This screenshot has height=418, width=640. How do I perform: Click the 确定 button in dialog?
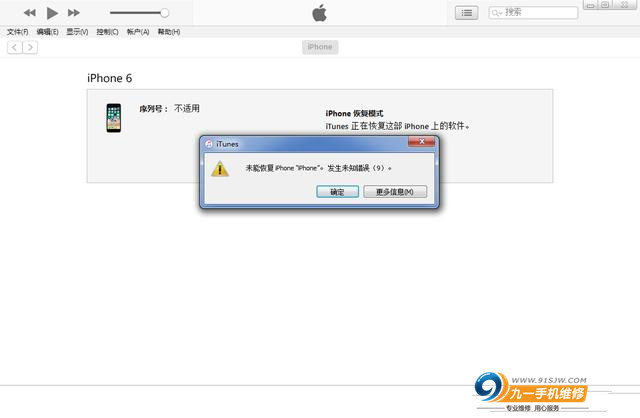click(x=338, y=192)
